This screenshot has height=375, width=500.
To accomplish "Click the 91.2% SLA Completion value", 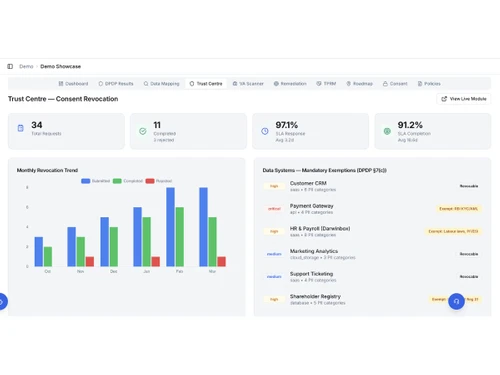I will 410,125.
